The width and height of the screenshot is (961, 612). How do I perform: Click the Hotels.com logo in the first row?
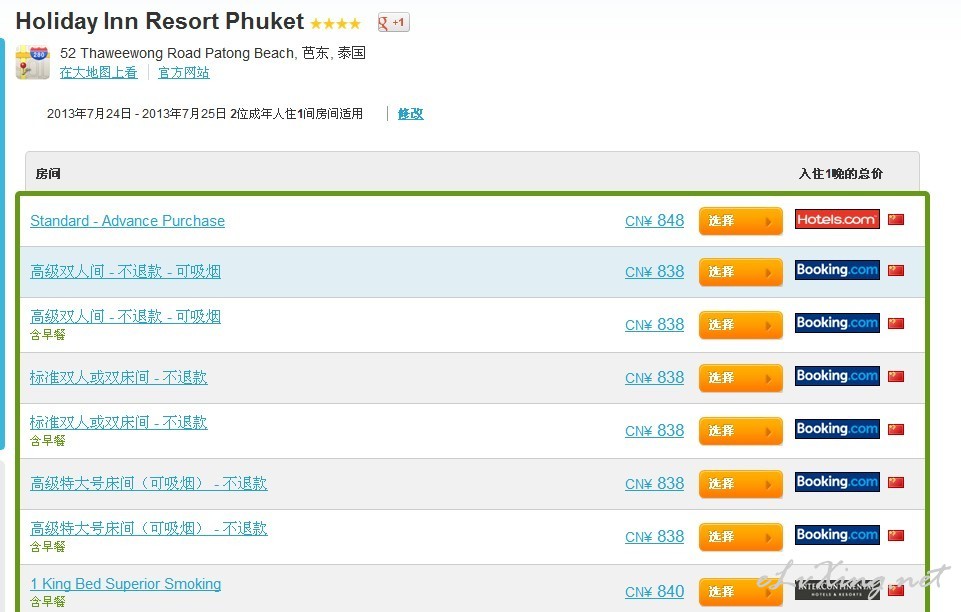pos(837,219)
